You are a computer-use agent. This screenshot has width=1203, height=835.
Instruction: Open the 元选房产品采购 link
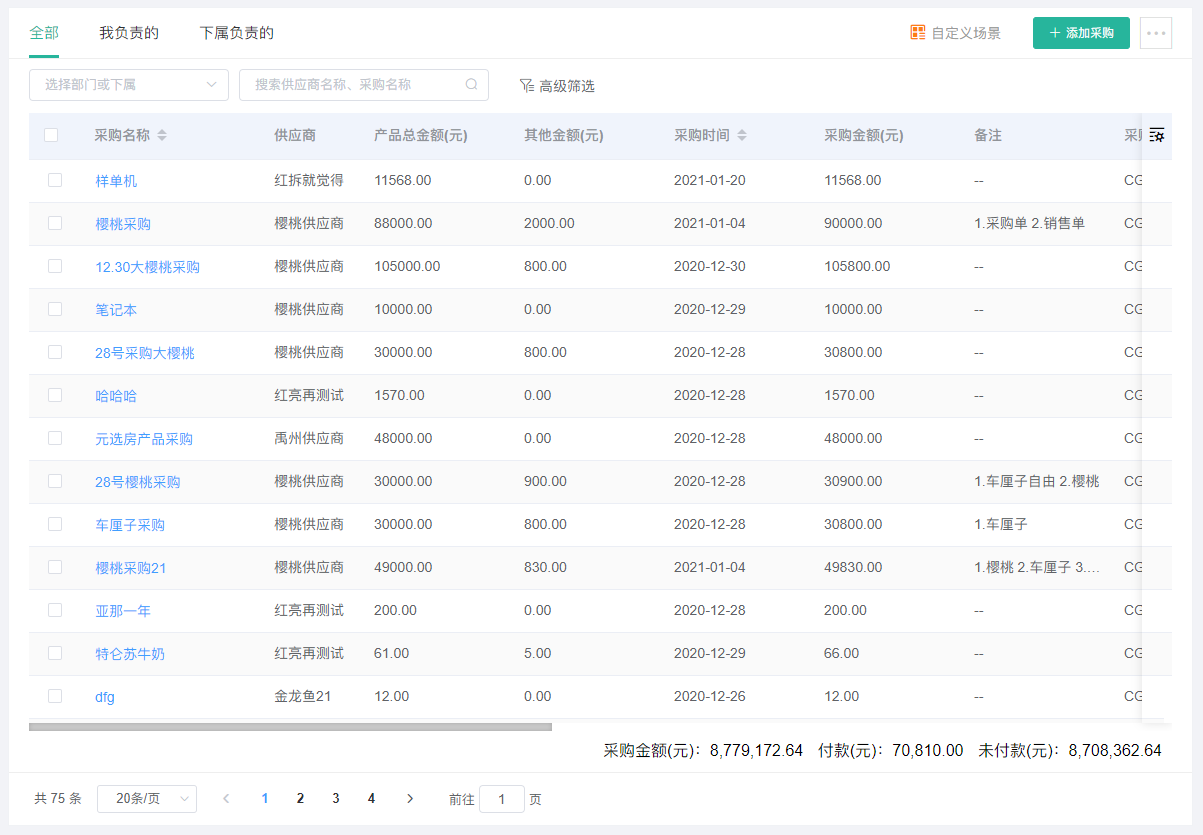click(144, 439)
